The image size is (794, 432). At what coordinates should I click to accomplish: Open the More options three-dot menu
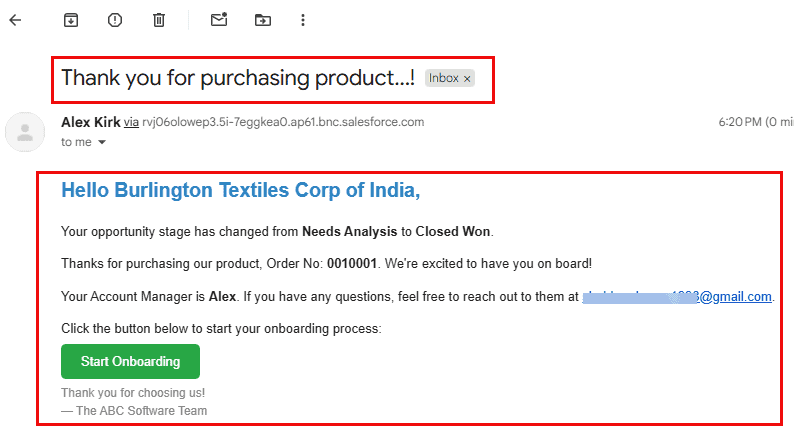pos(304,20)
